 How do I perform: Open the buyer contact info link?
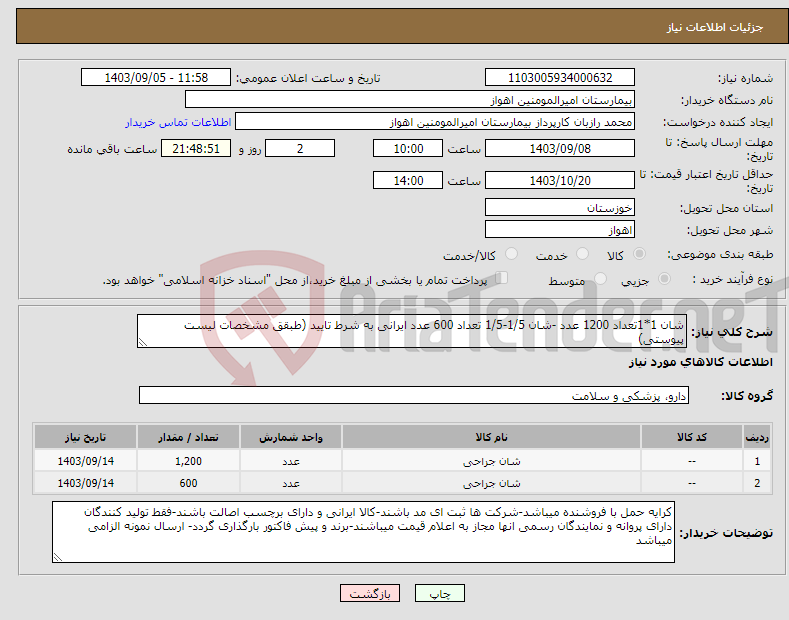178,122
